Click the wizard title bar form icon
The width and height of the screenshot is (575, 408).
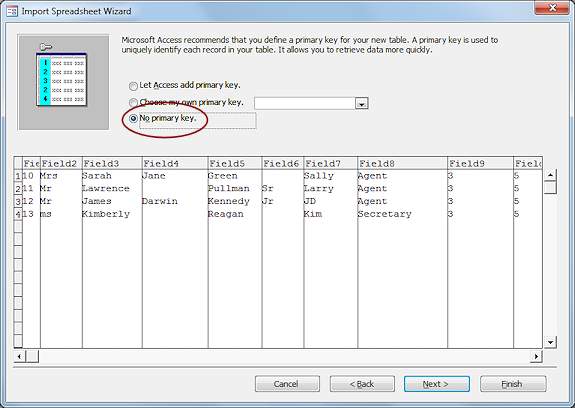pos(12,12)
